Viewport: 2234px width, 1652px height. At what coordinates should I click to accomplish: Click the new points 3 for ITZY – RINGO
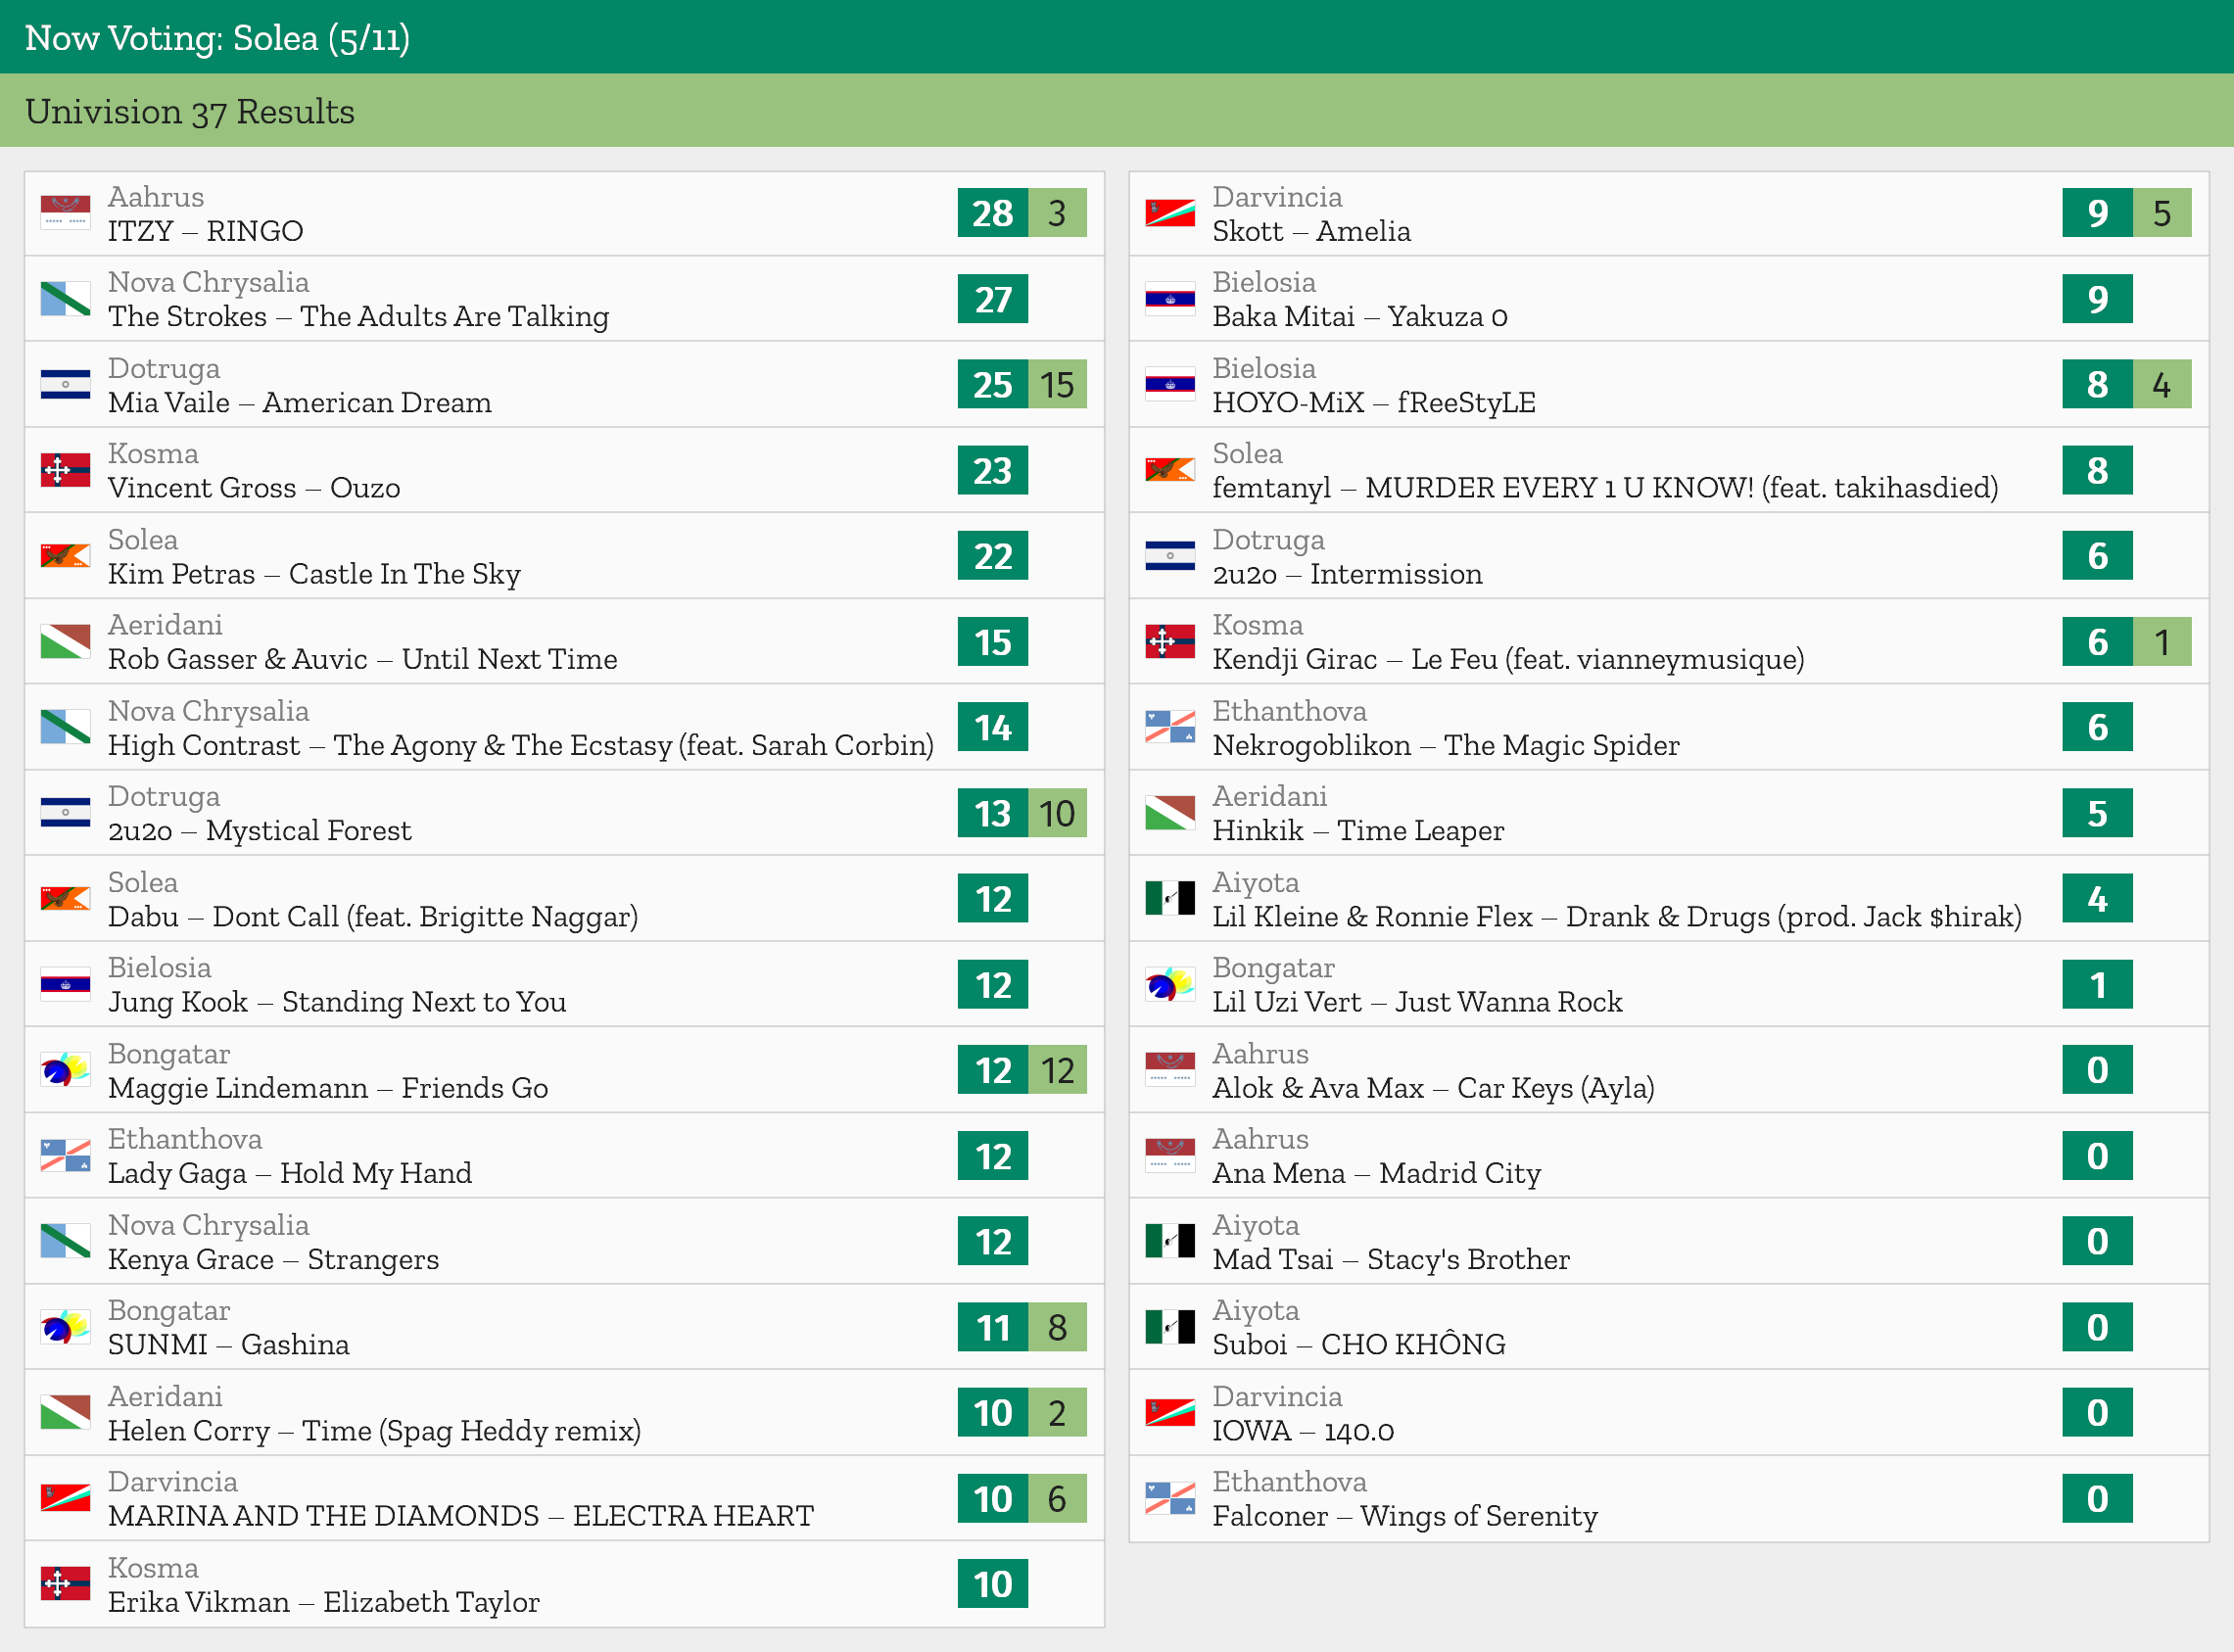pos(1057,213)
